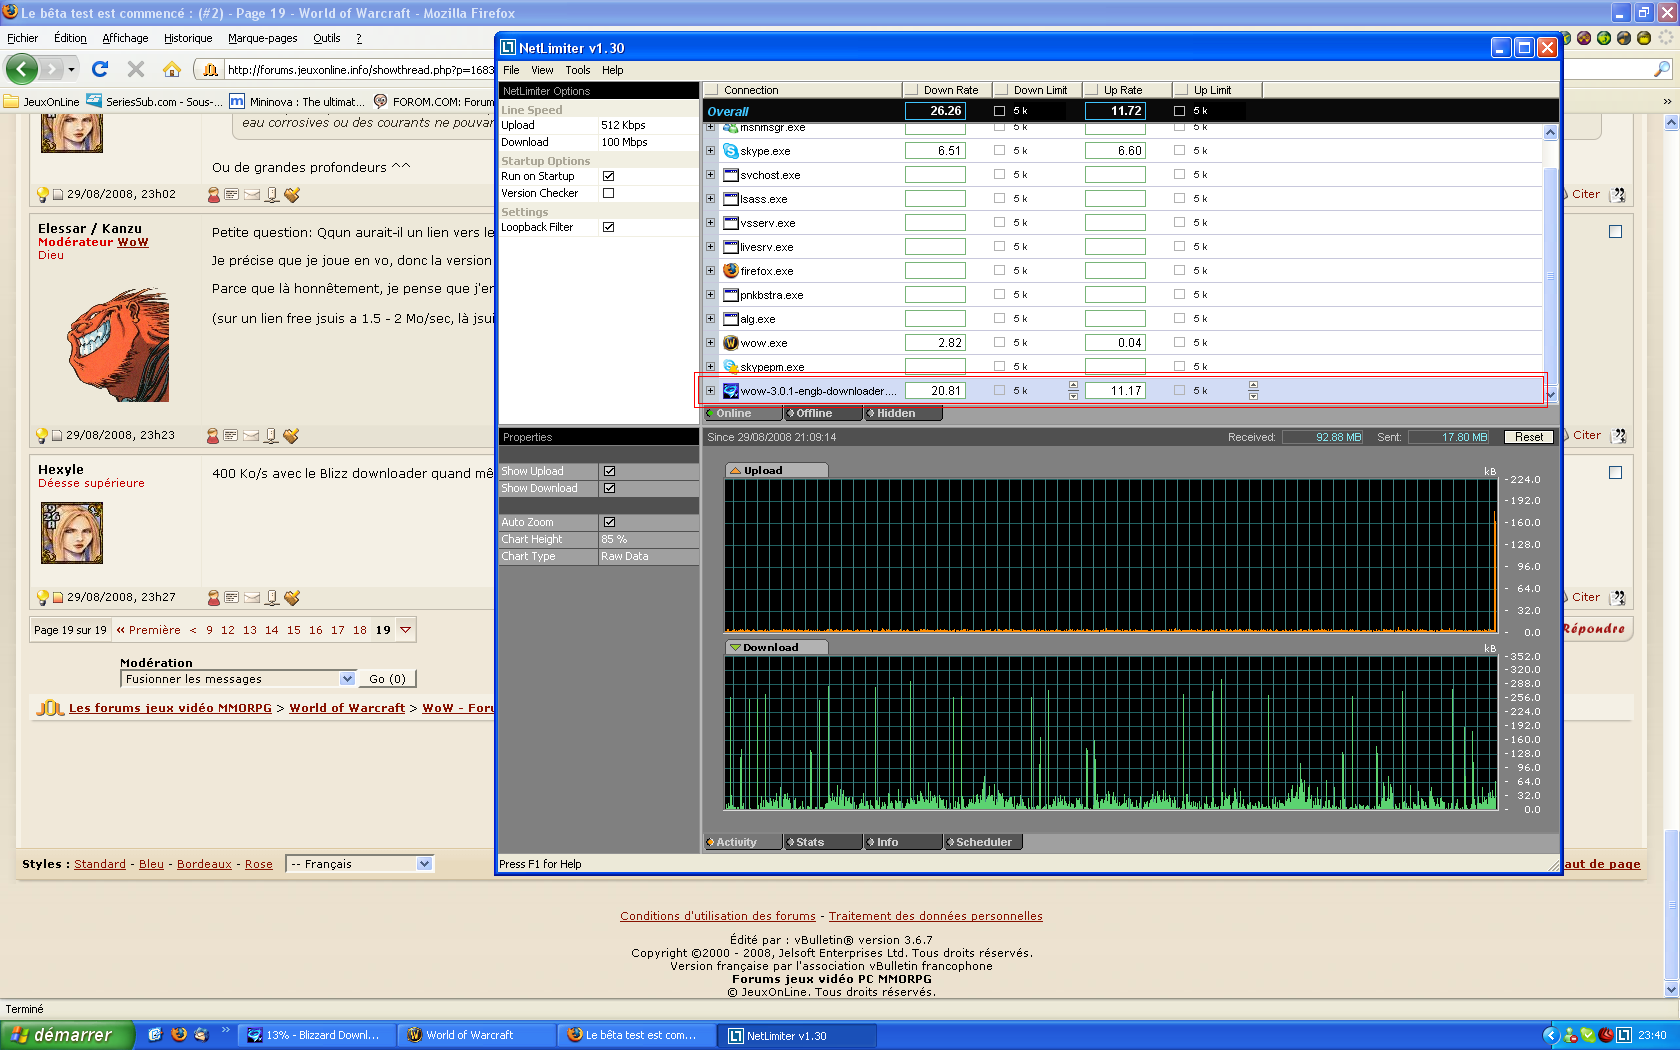1680x1050 pixels.
Task: Click the pnkbstra.exe process icon
Action: (x=731, y=295)
